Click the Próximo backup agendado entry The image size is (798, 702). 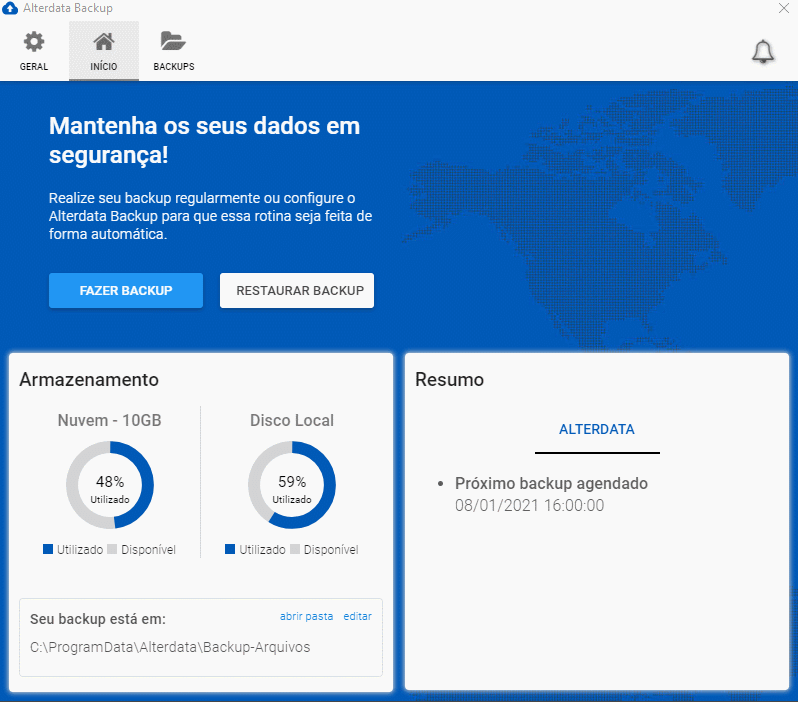(551, 483)
